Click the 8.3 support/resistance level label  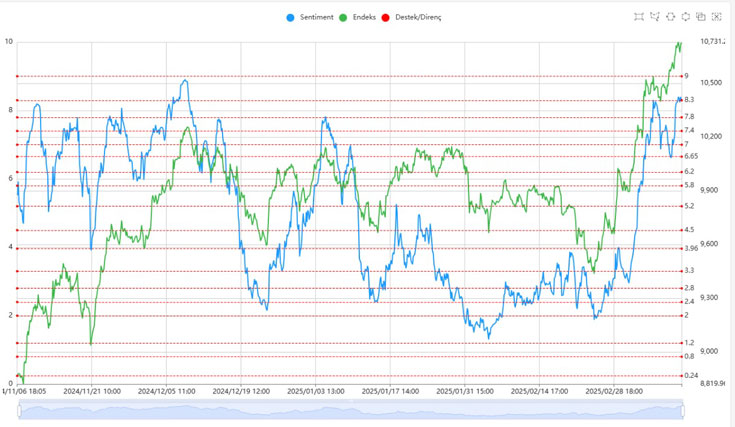(689, 100)
